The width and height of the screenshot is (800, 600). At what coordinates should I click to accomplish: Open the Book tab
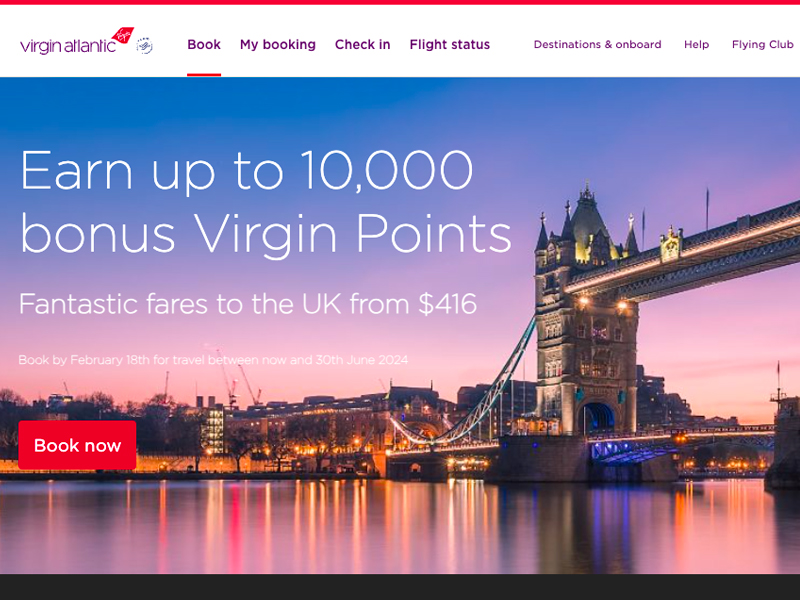point(204,44)
